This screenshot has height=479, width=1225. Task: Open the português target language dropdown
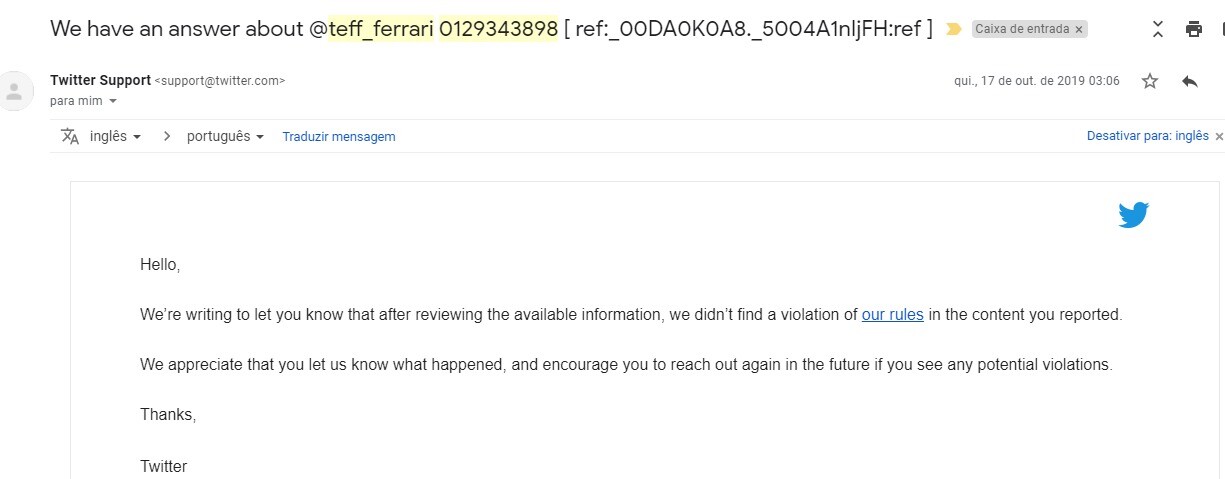coord(225,136)
